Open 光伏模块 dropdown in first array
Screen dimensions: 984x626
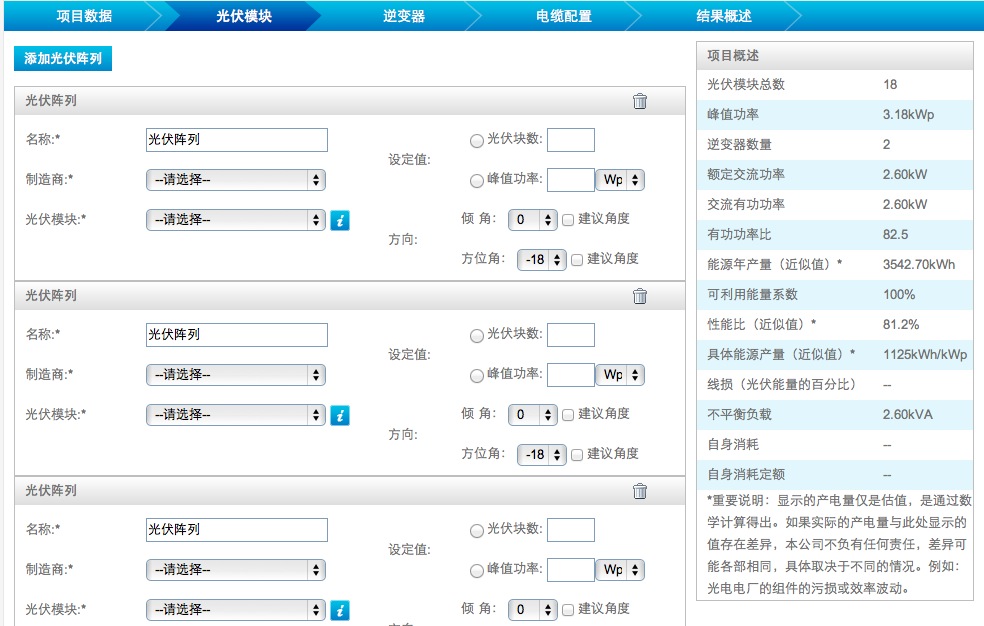pos(236,220)
